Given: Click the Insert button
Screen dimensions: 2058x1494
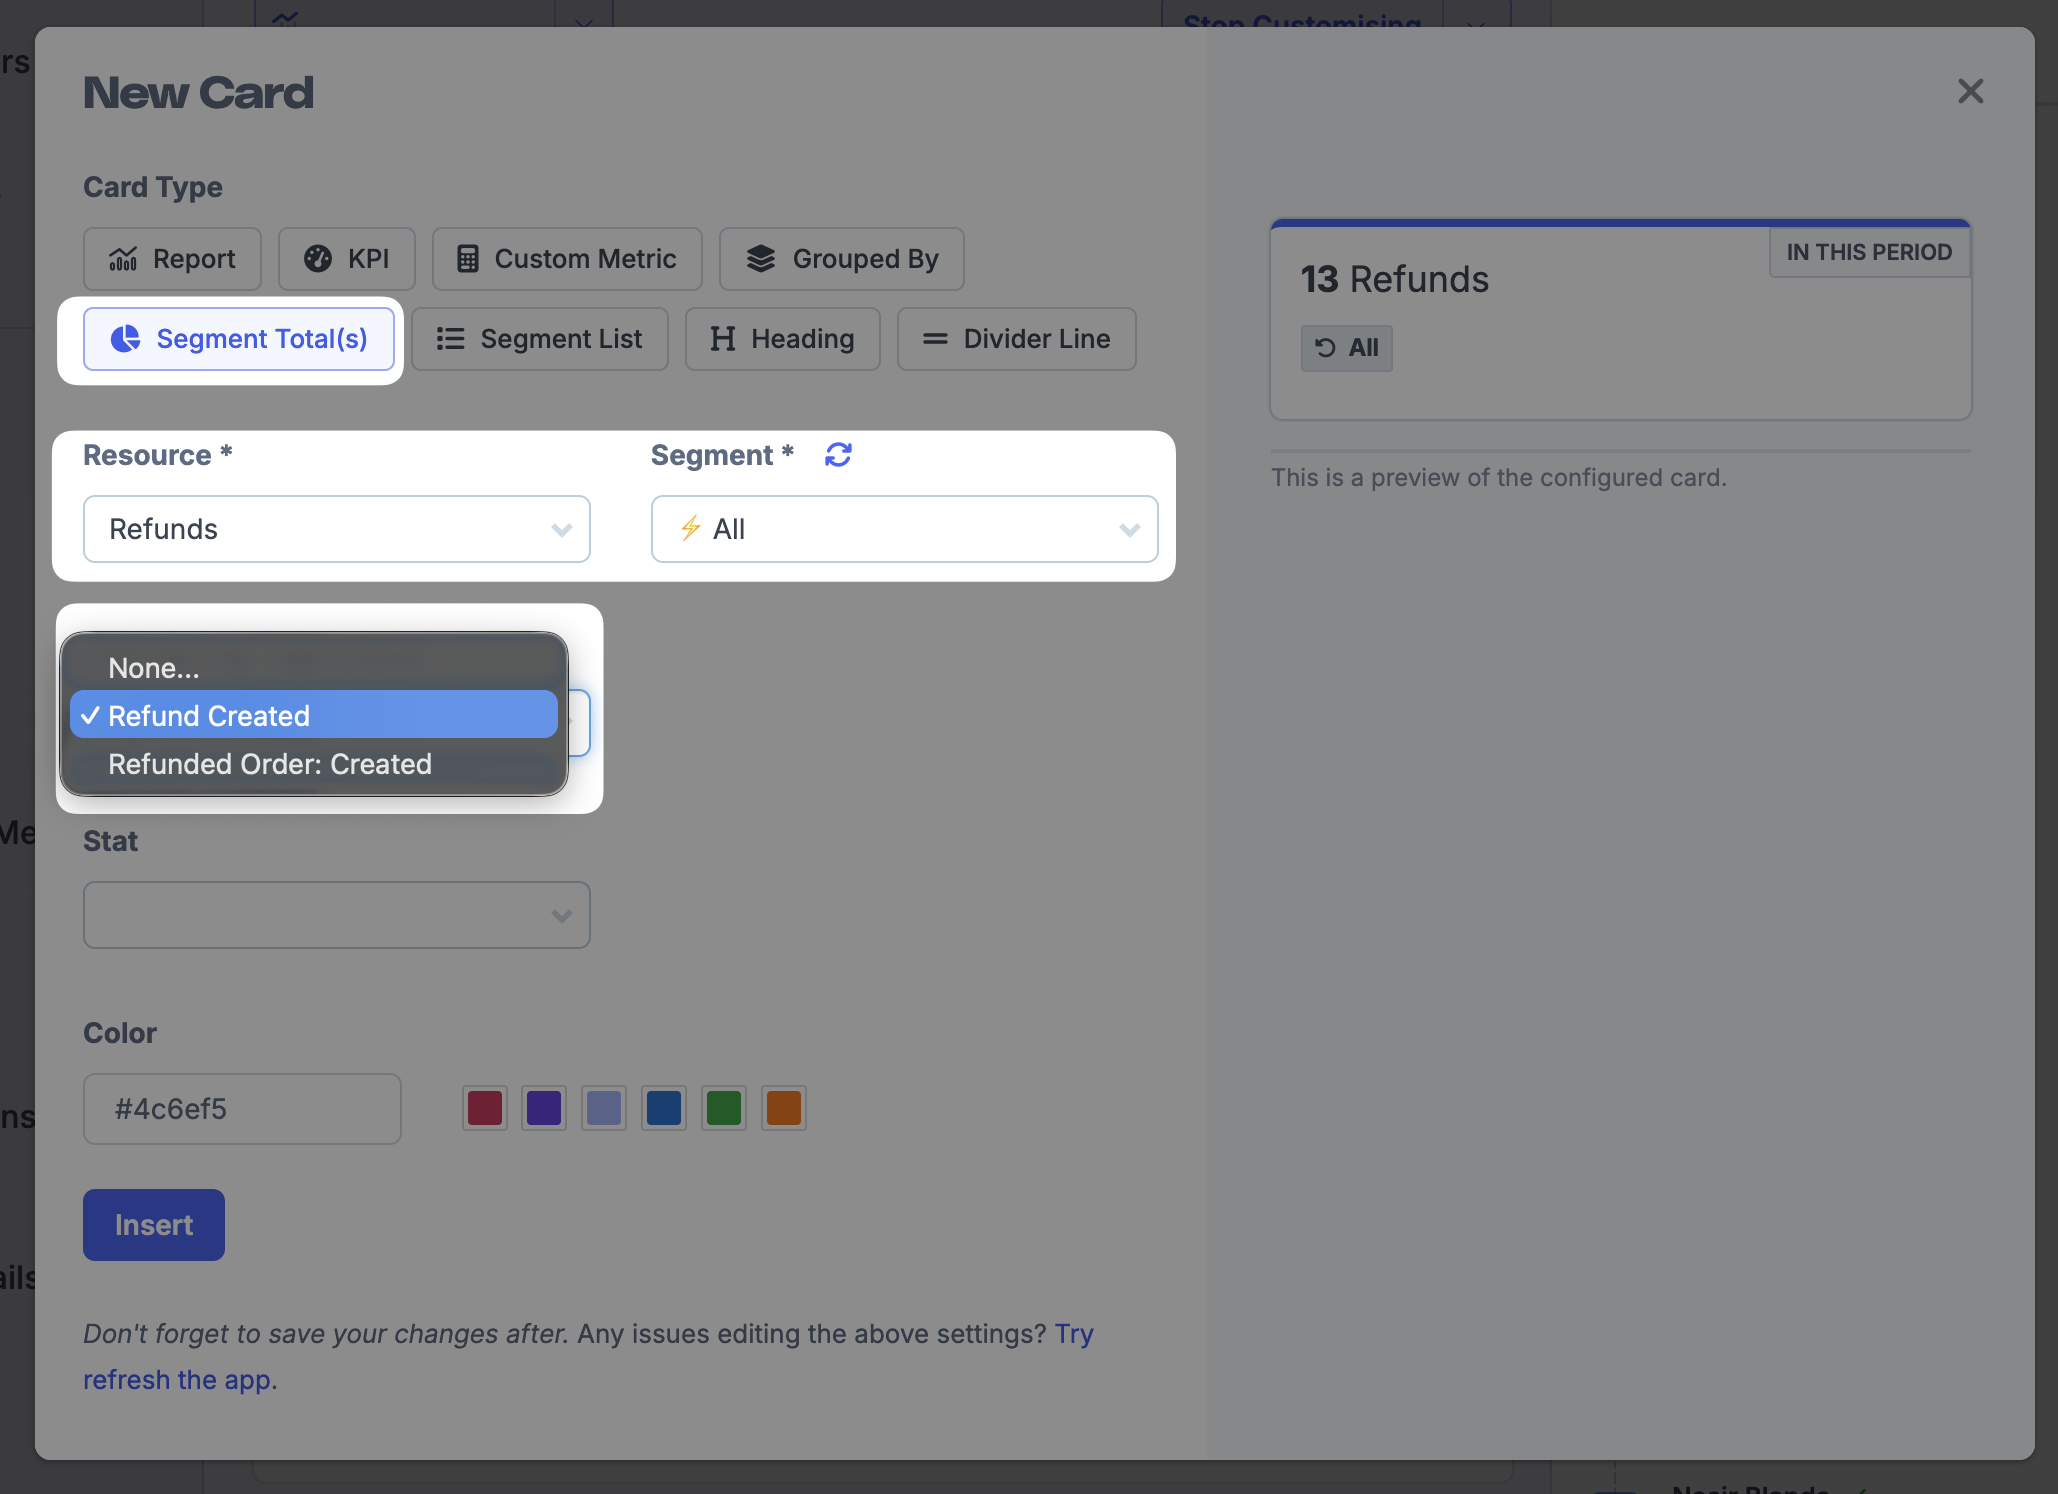Looking at the screenshot, I should [154, 1225].
